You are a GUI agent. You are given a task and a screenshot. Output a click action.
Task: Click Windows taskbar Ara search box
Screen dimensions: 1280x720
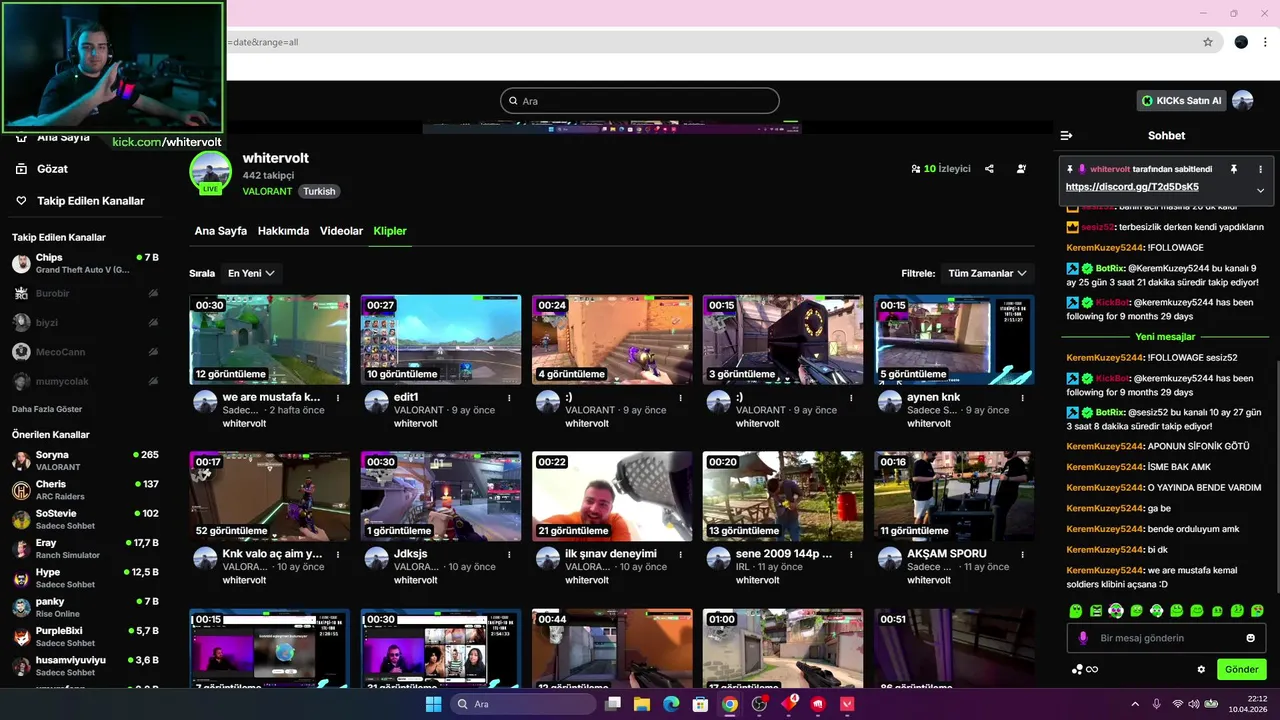click(x=524, y=704)
